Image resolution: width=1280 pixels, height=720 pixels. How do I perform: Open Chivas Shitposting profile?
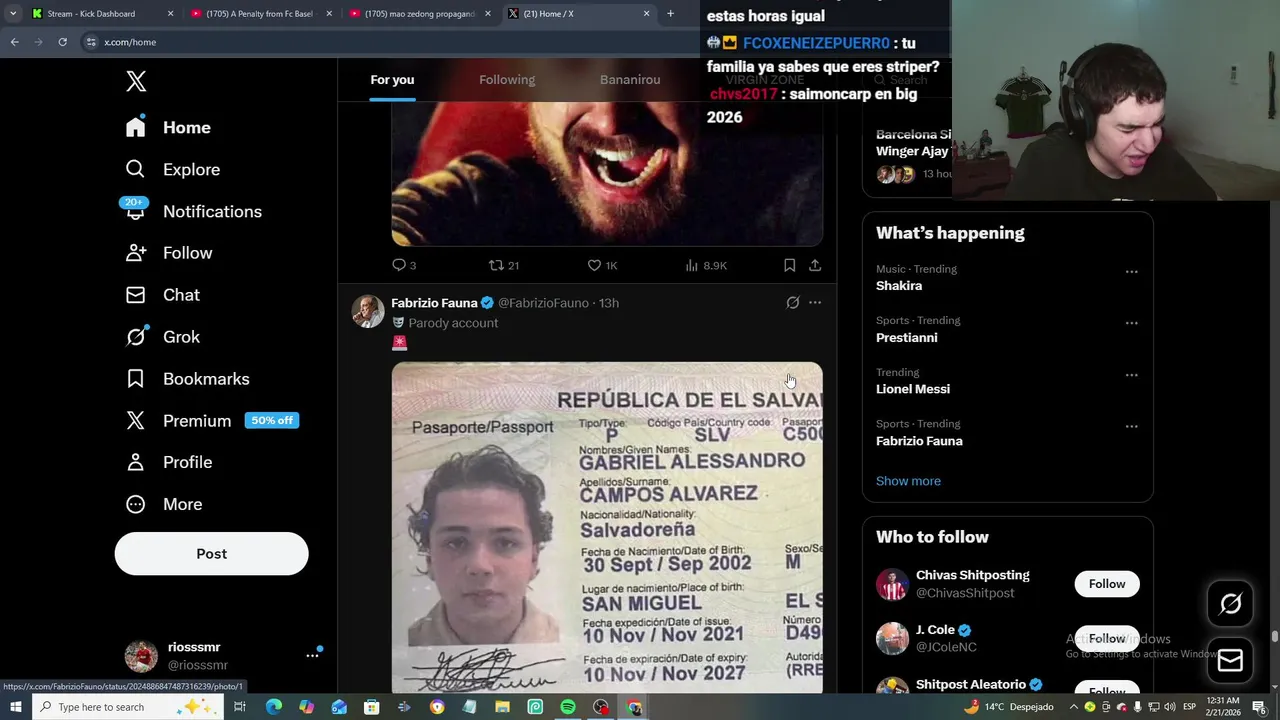click(x=973, y=575)
